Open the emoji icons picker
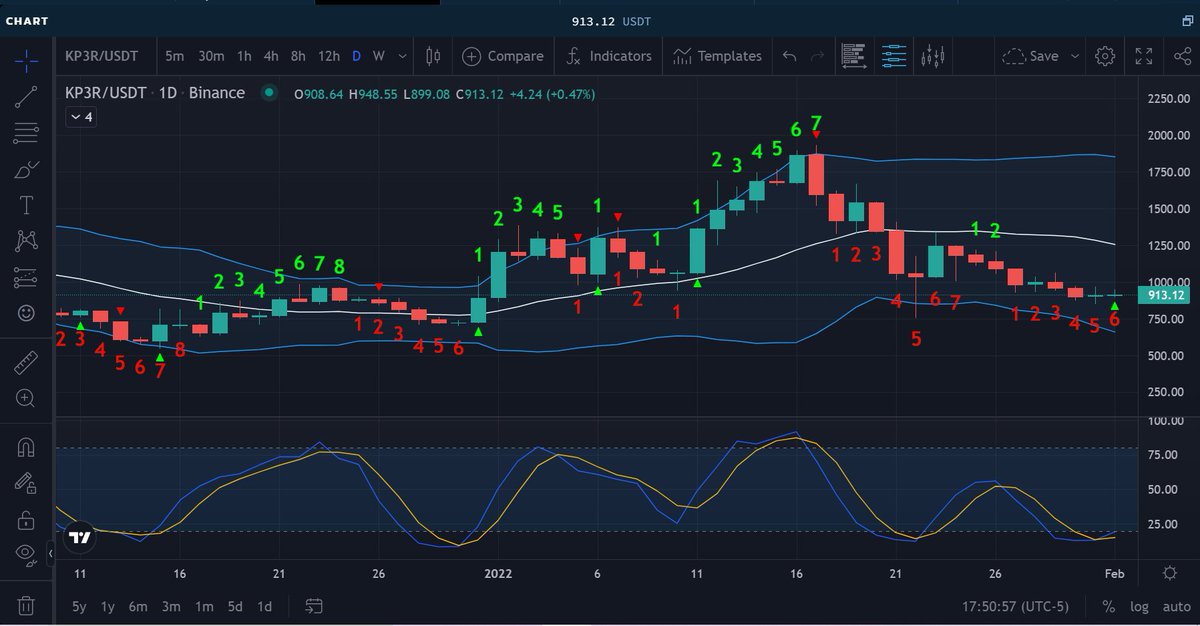 tap(26, 313)
